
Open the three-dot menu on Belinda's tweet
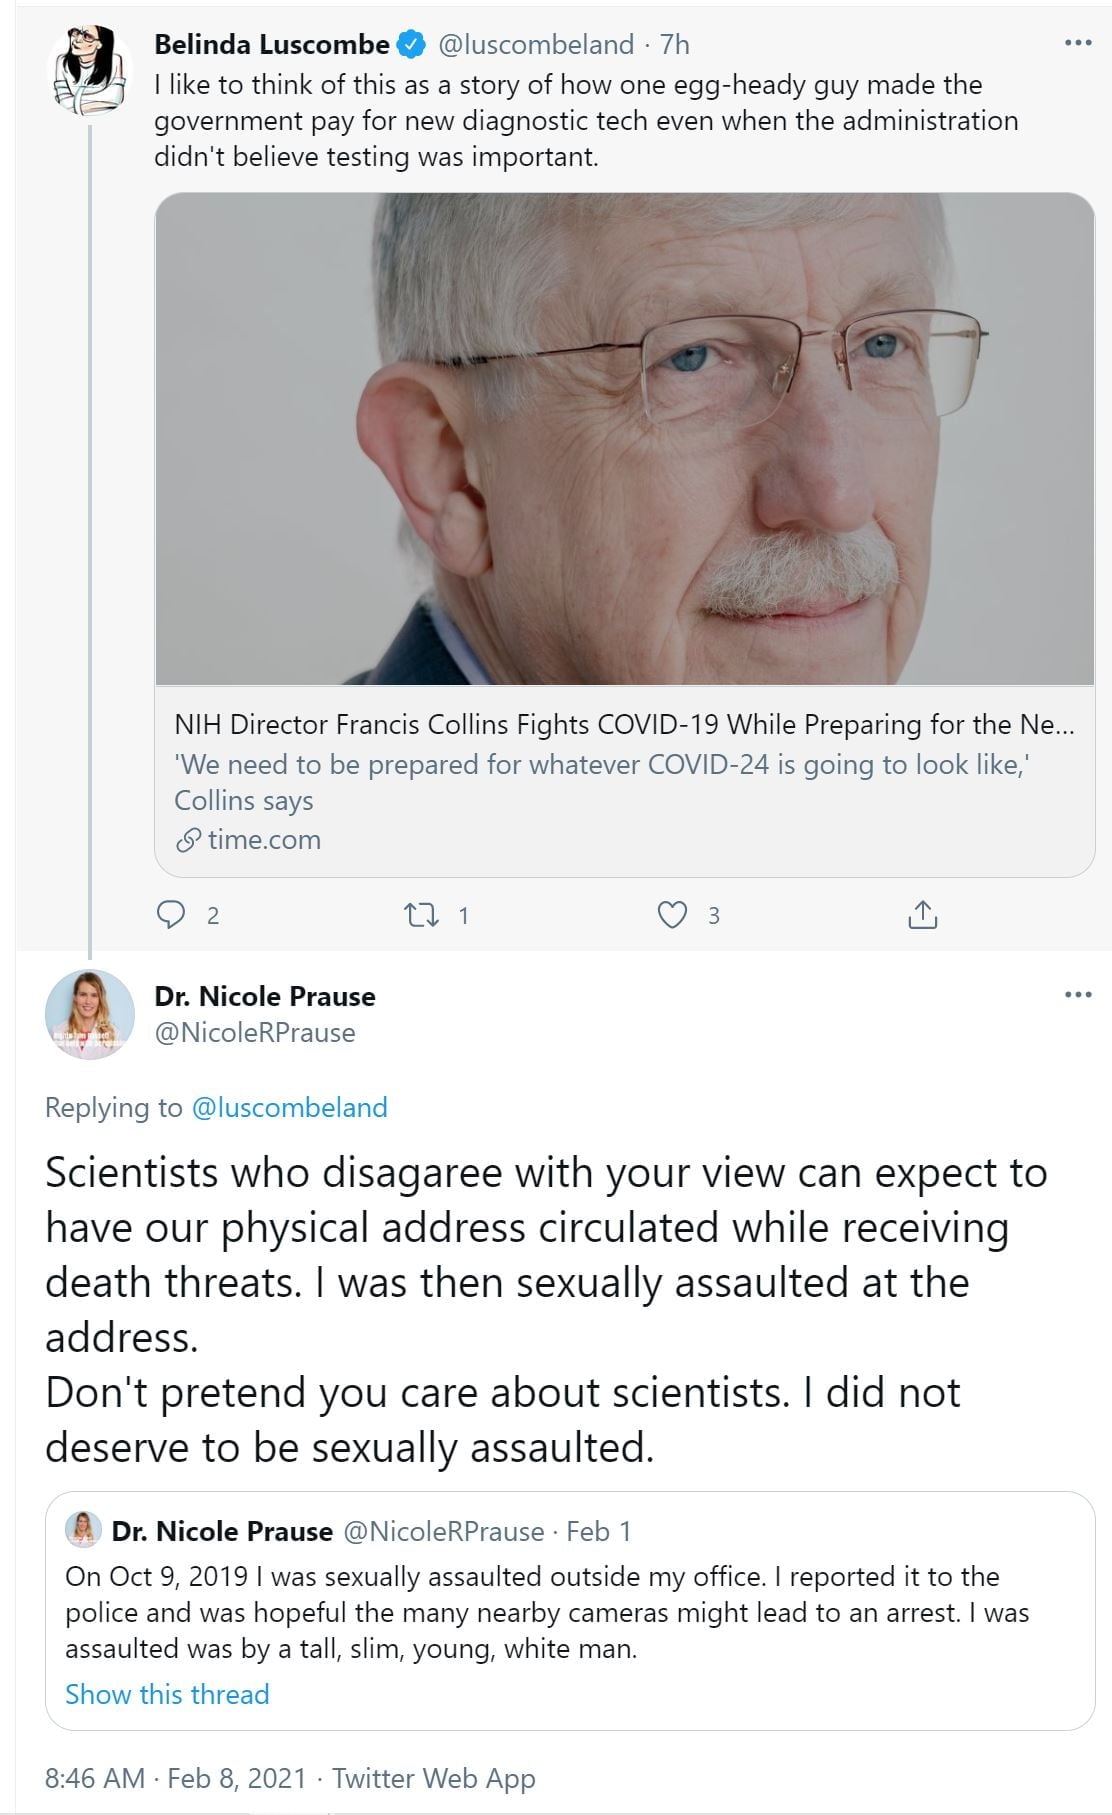click(x=1077, y=44)
